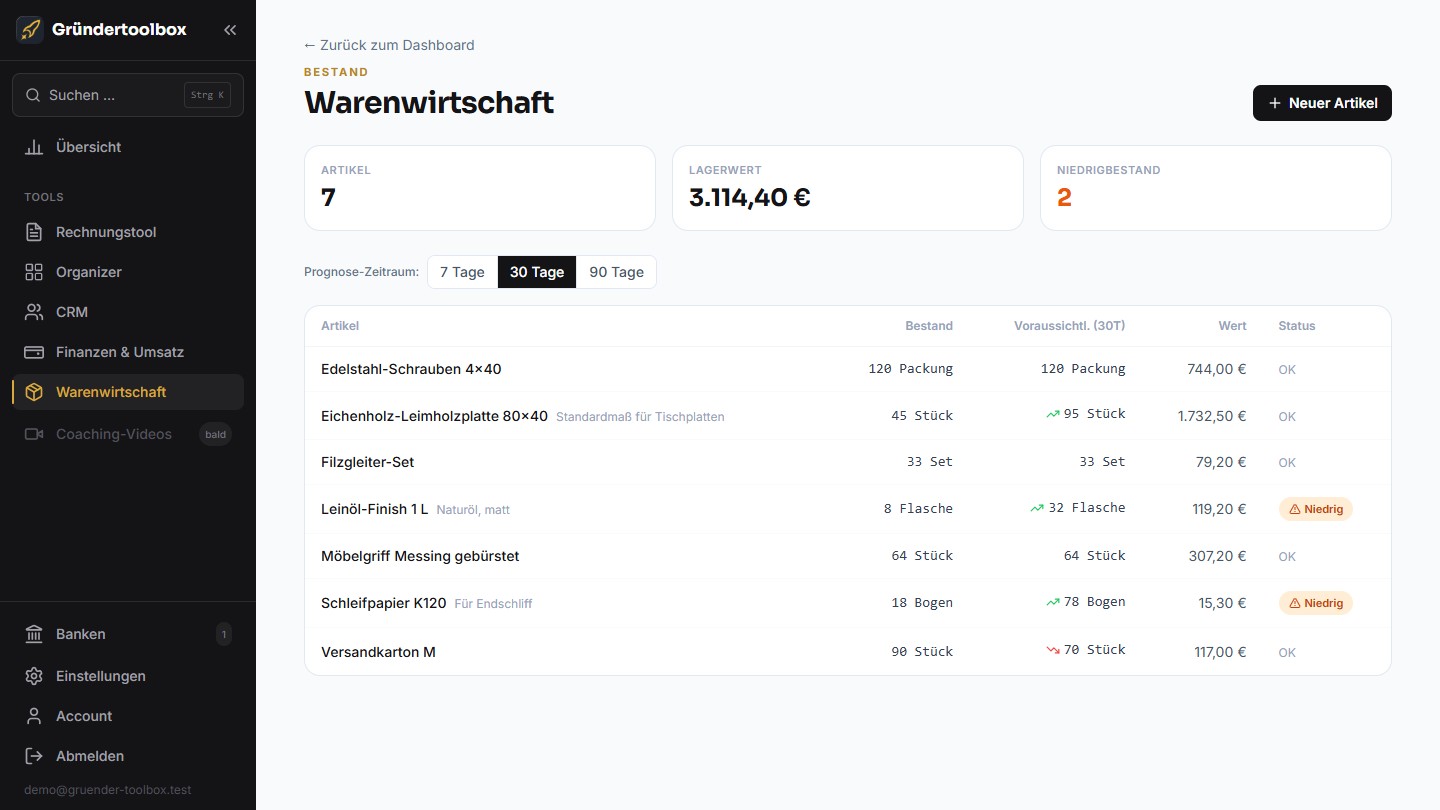The image size is (1440, 810).
Task: Click the warning icon in Schleifpapier Niedrig badge
Action: [1295, 603]
